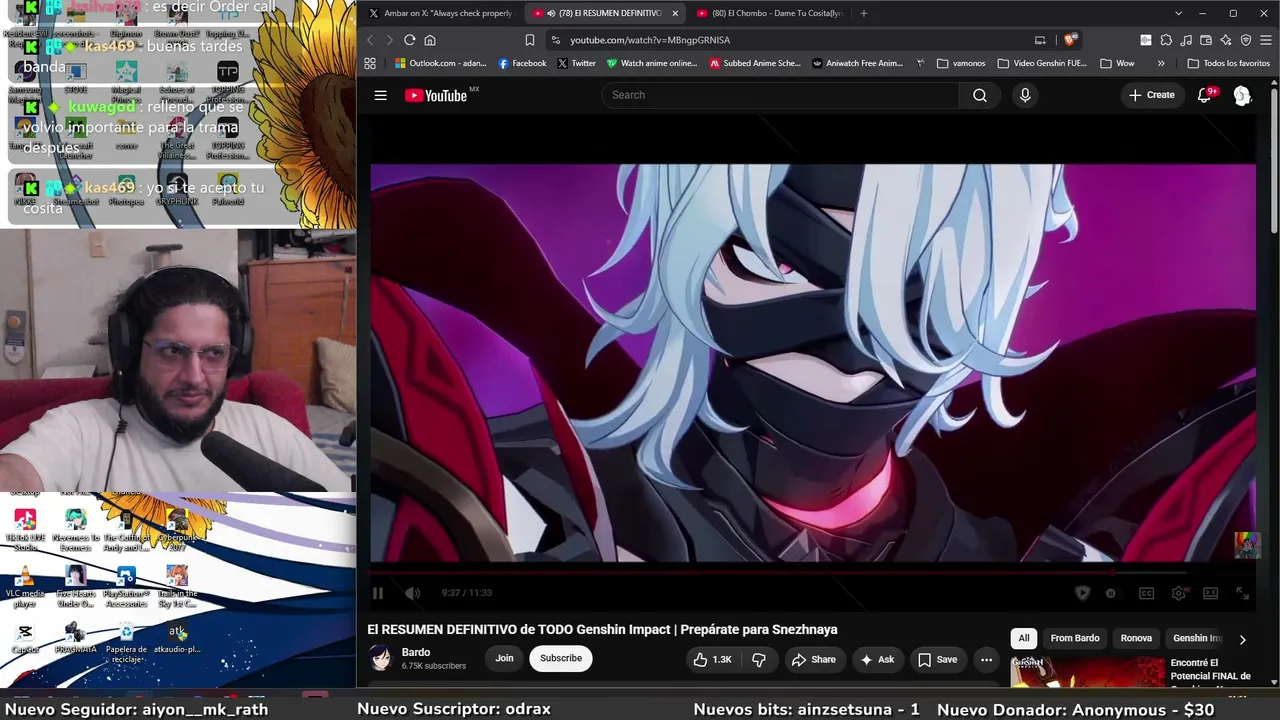Go to the browser home page

430,40
